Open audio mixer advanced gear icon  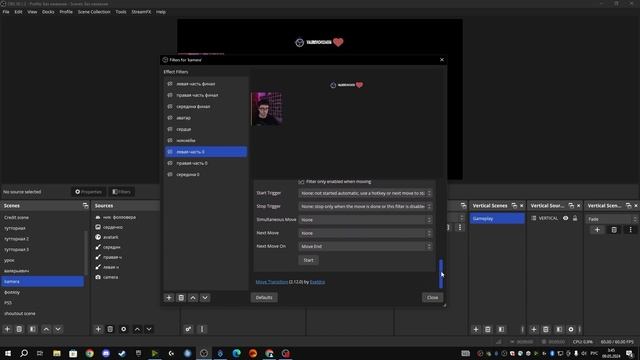point(188,329)
